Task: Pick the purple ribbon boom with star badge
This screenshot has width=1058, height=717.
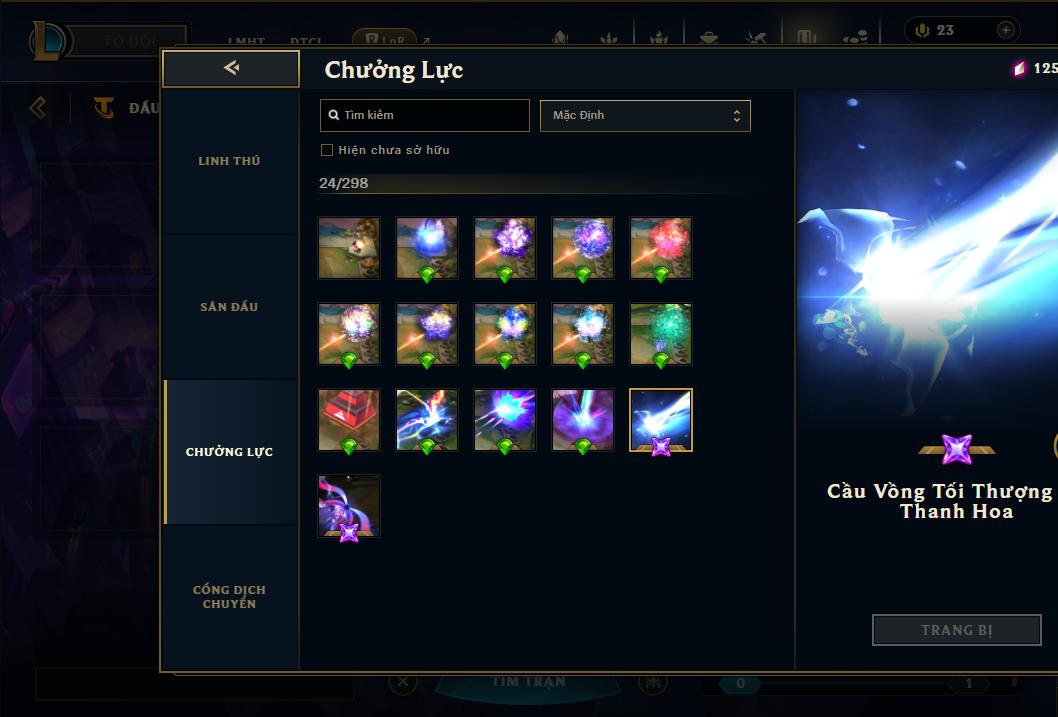Action: coord(349,506)
